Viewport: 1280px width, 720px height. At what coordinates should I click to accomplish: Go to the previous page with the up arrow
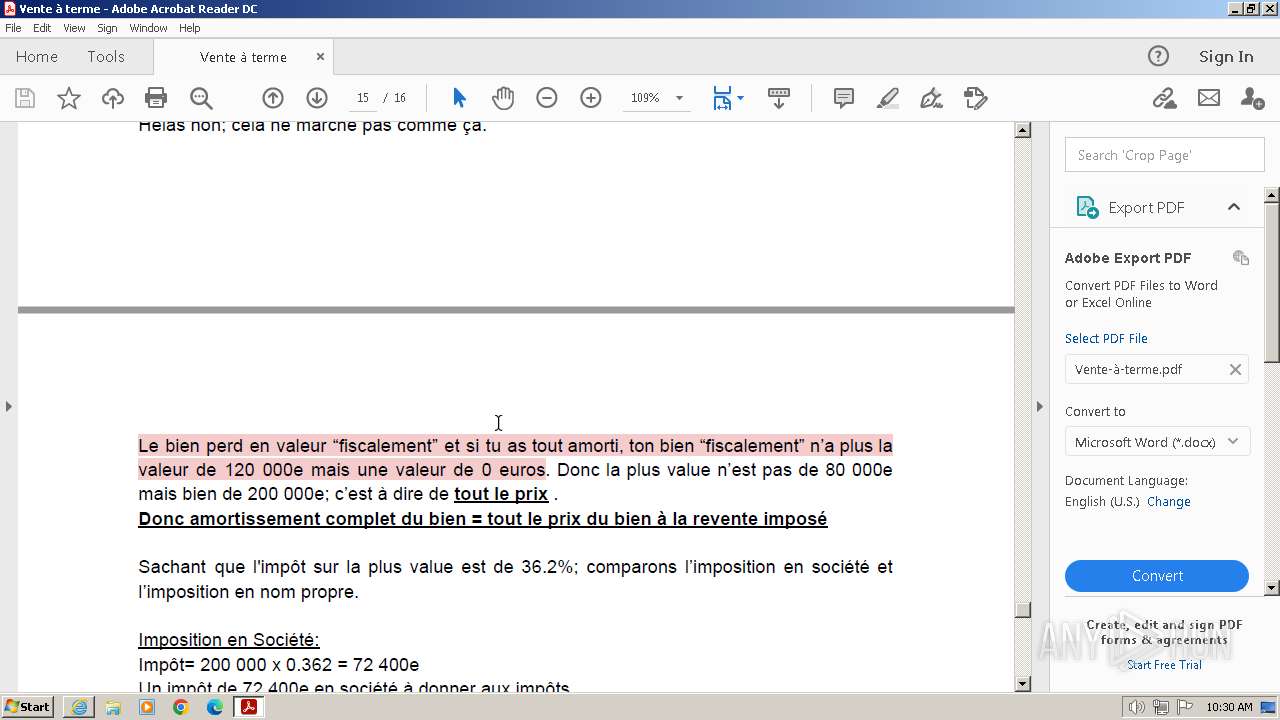pos(273,98)
